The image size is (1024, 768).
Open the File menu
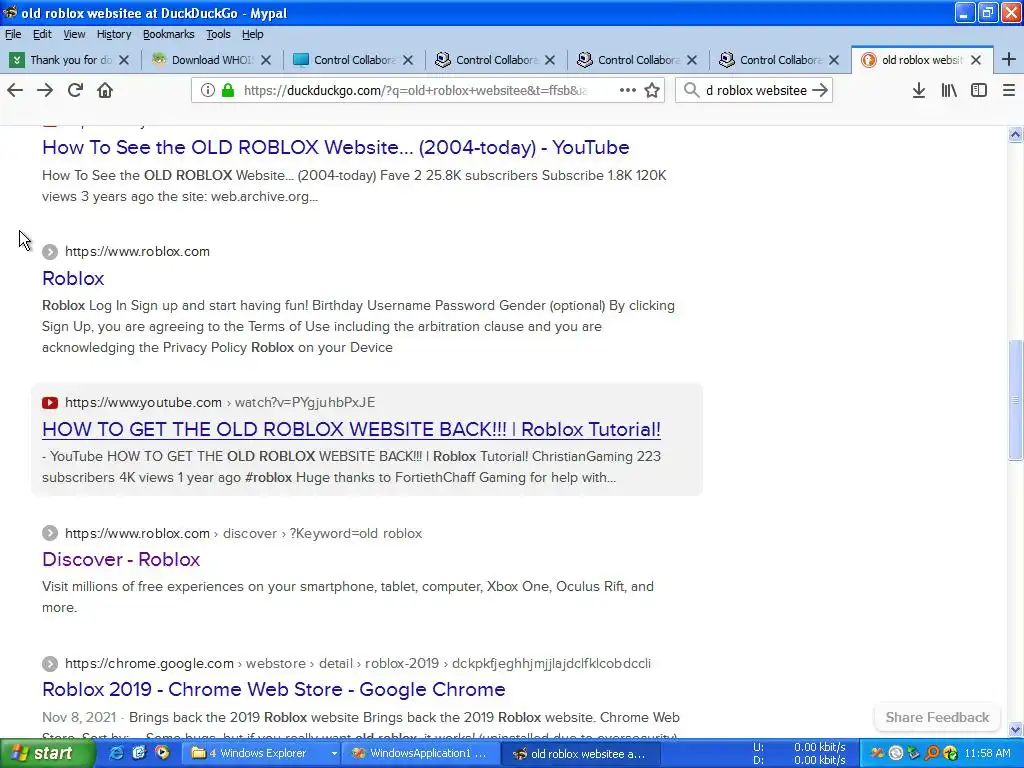[x=13, y=34]
